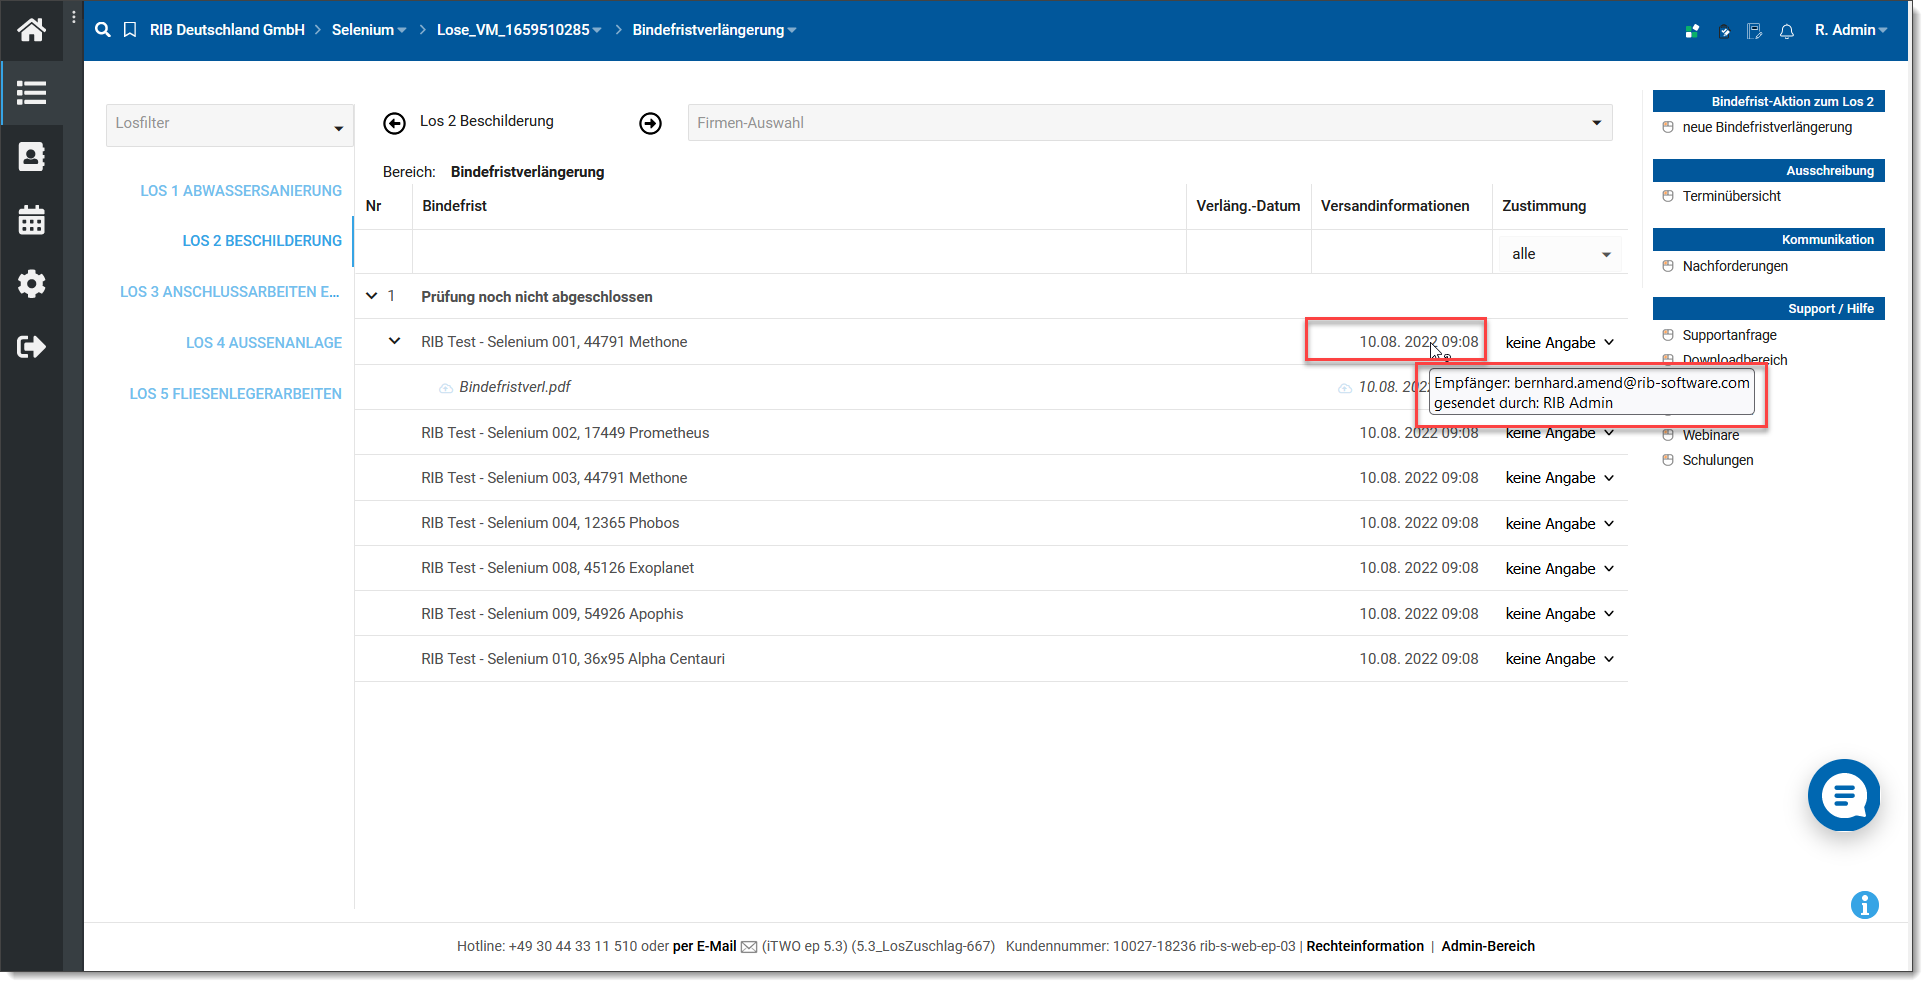Image resolution: width=1928 pixels, height=987 pixels.
Task: Click the icon next to Terminübersicht
Action: pyautogui.click(x=1668, y=196)
